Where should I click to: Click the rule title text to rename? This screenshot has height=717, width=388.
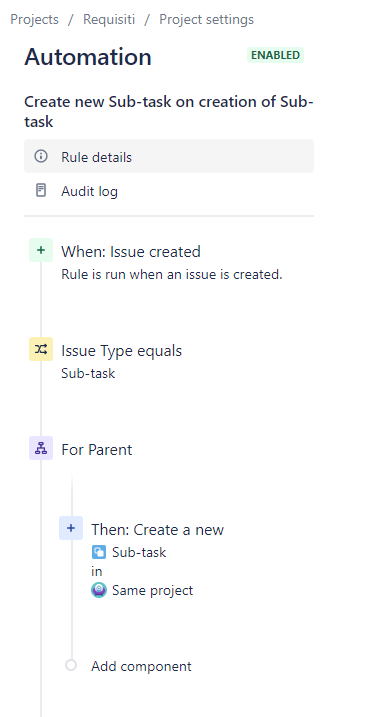coord(169,112)
